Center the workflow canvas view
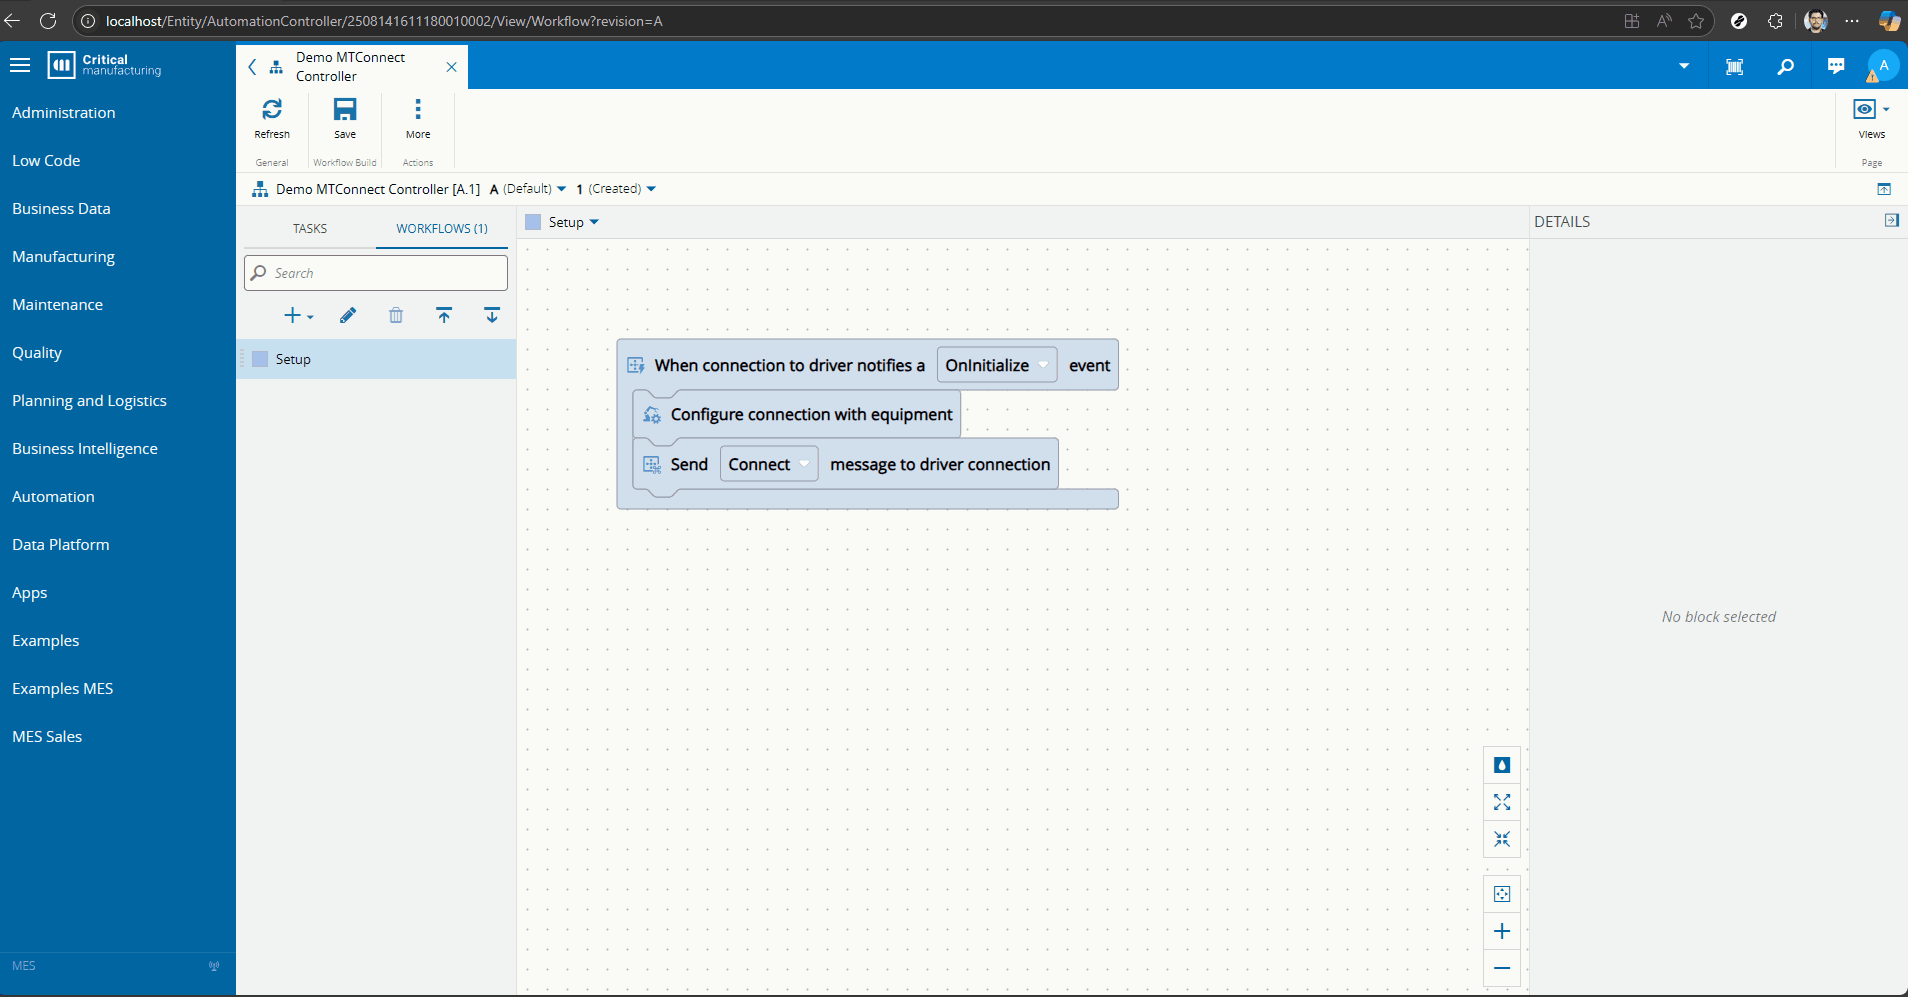The width and height of the screenshot is (1908, 997). [1502, 894]
